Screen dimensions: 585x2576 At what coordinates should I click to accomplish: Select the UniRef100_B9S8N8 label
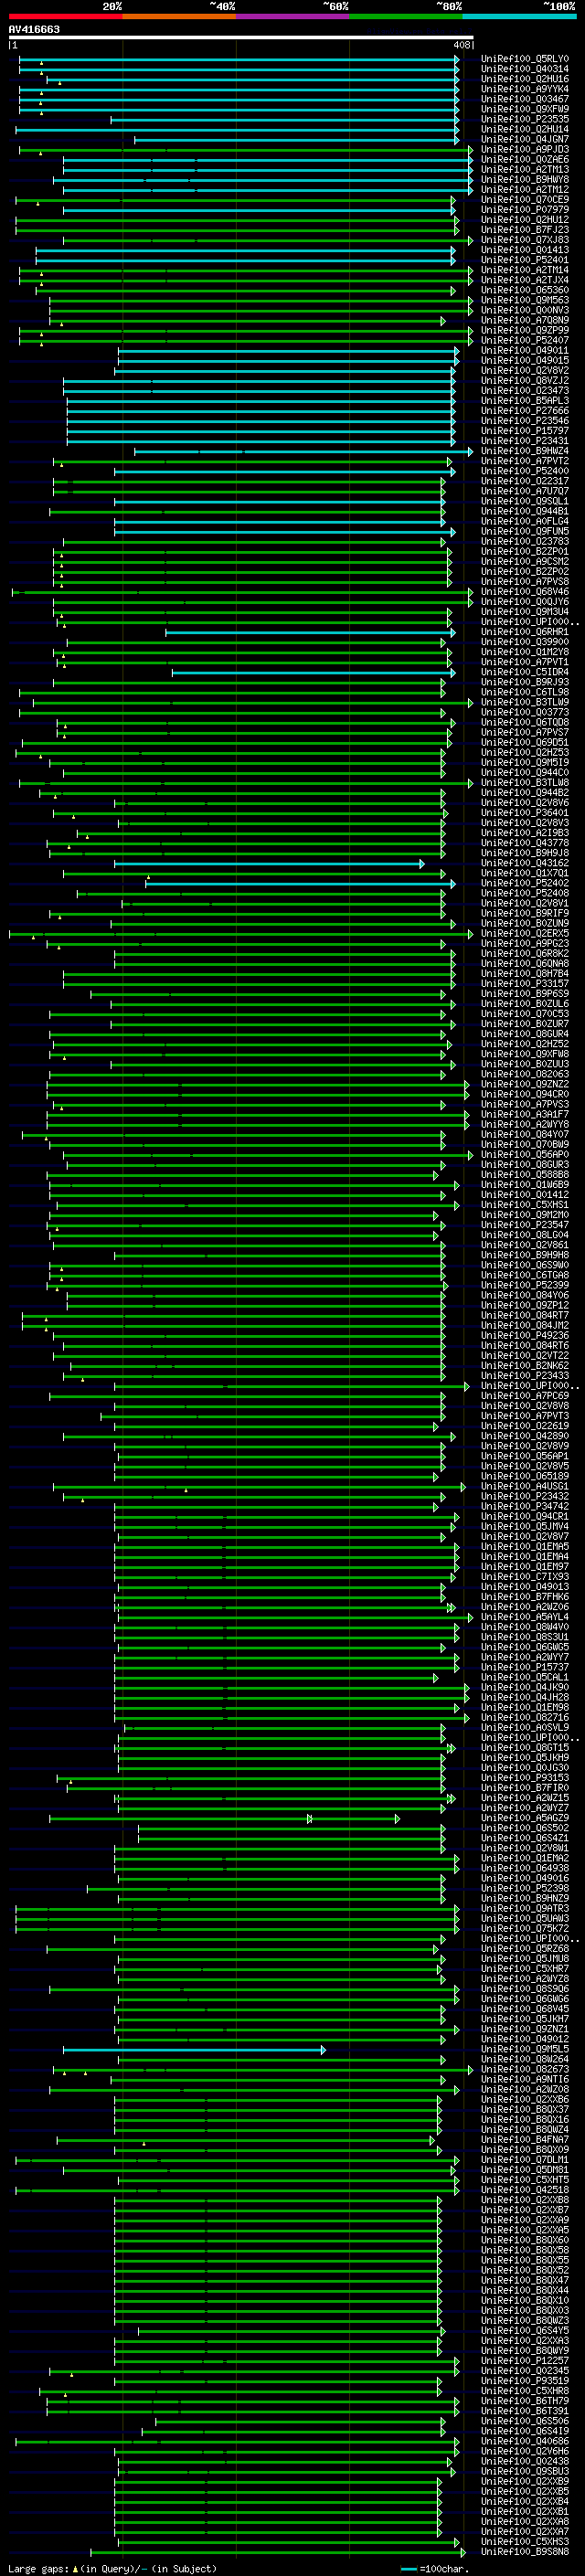(x=525, y=2552)
